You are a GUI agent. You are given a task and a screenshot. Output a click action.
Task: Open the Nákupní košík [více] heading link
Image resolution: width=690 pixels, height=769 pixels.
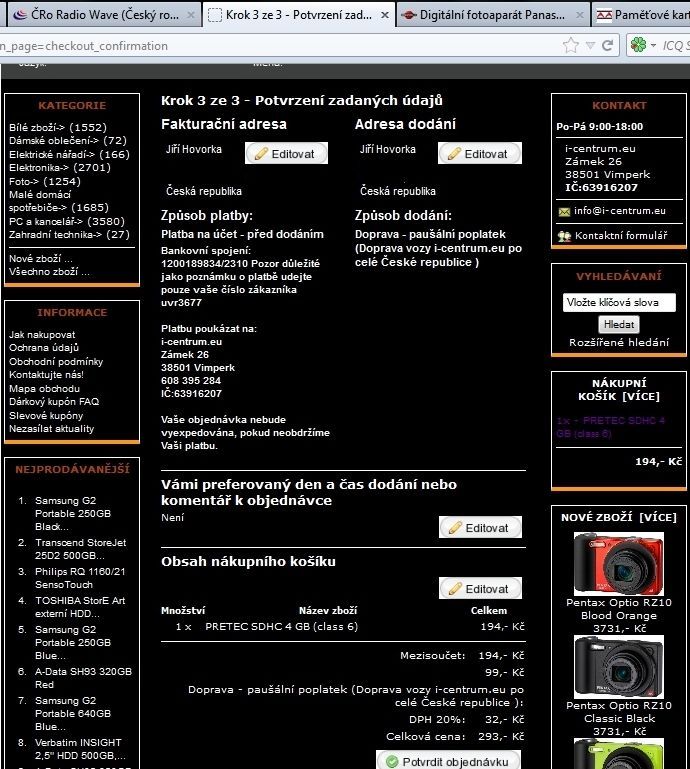[619, 389]
